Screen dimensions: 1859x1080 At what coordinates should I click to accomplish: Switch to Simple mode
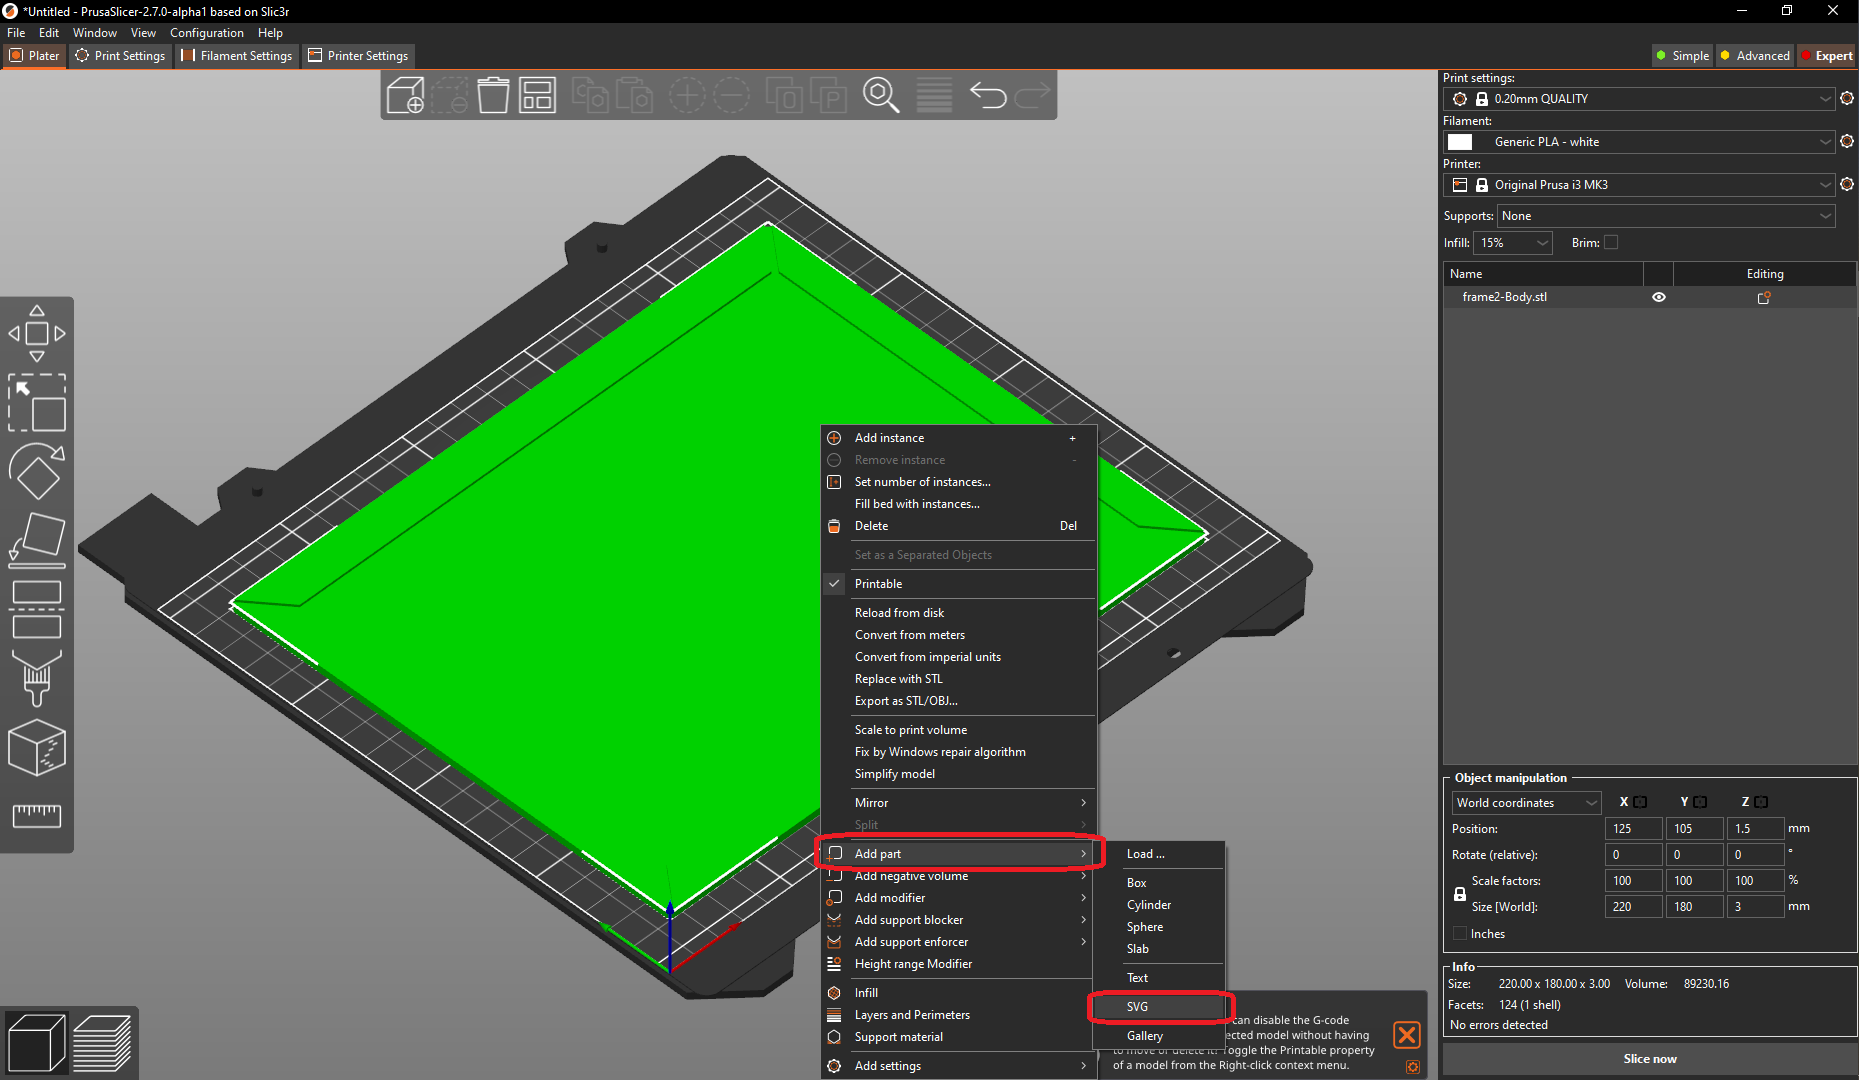pos(1683,56)
